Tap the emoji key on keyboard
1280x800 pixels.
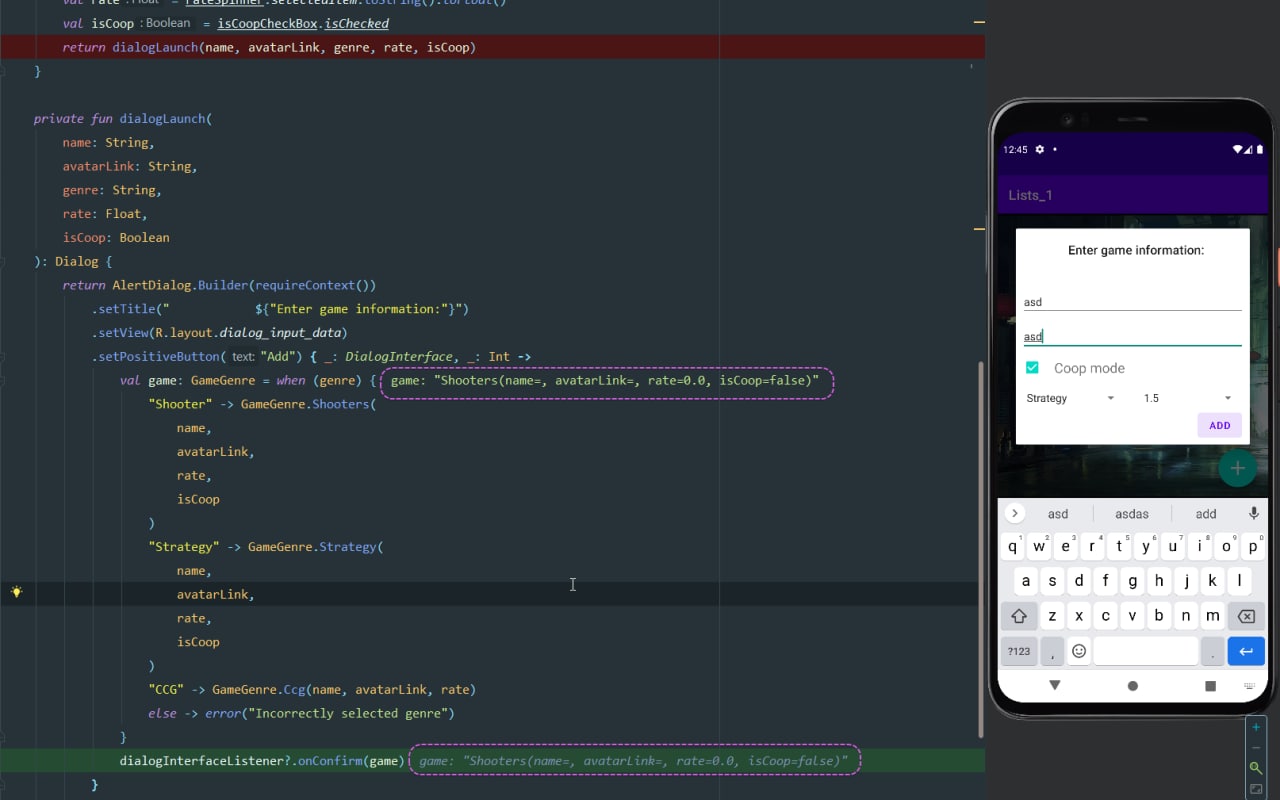(1079, 651)
